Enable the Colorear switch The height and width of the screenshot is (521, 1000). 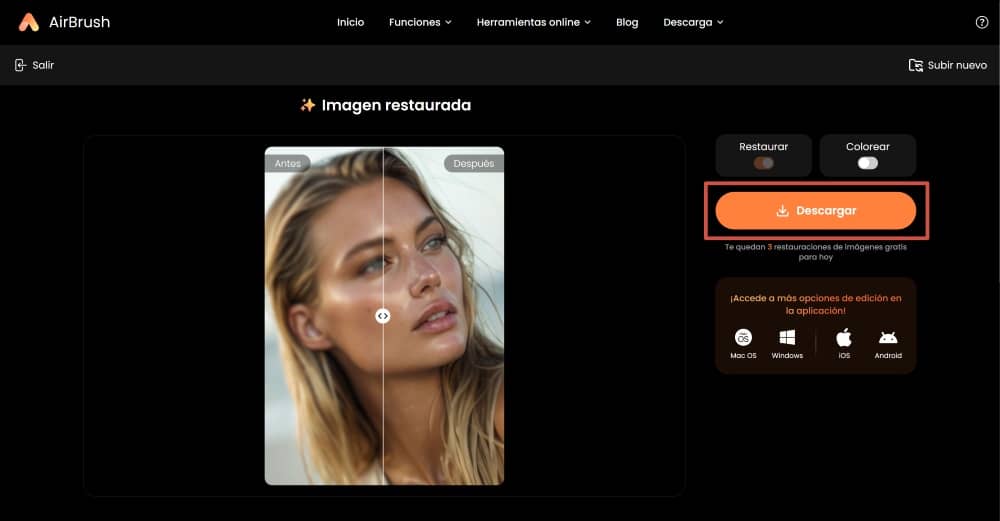coord(867,163)
